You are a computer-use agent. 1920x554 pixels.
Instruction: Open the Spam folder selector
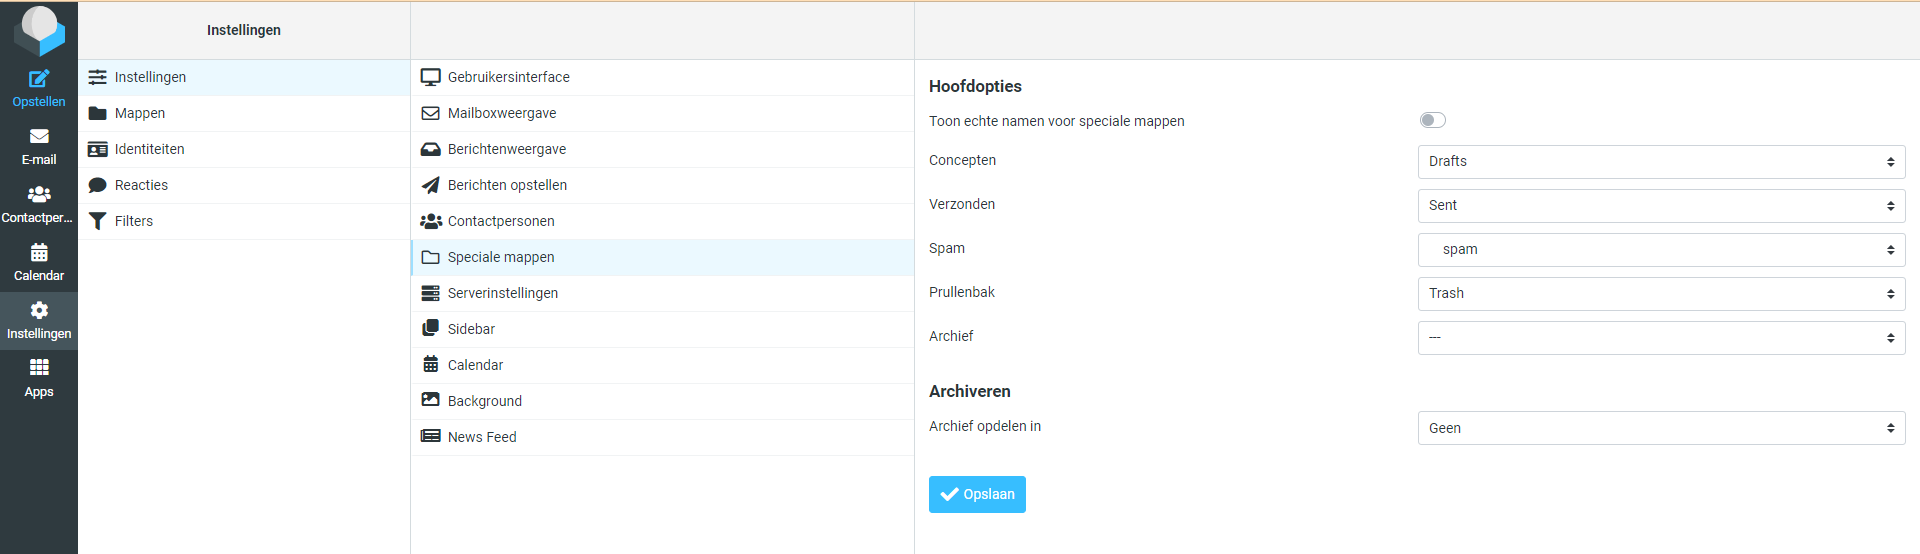pos(1660,250)
